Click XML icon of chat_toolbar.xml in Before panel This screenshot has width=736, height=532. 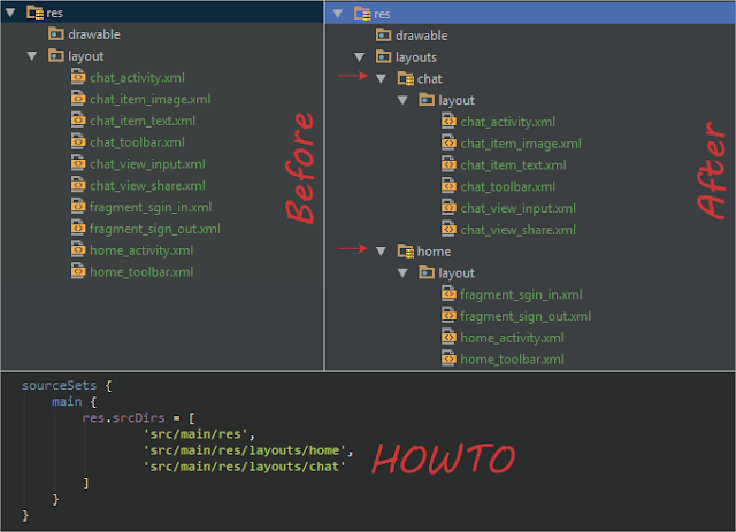[x=78, y=141]
